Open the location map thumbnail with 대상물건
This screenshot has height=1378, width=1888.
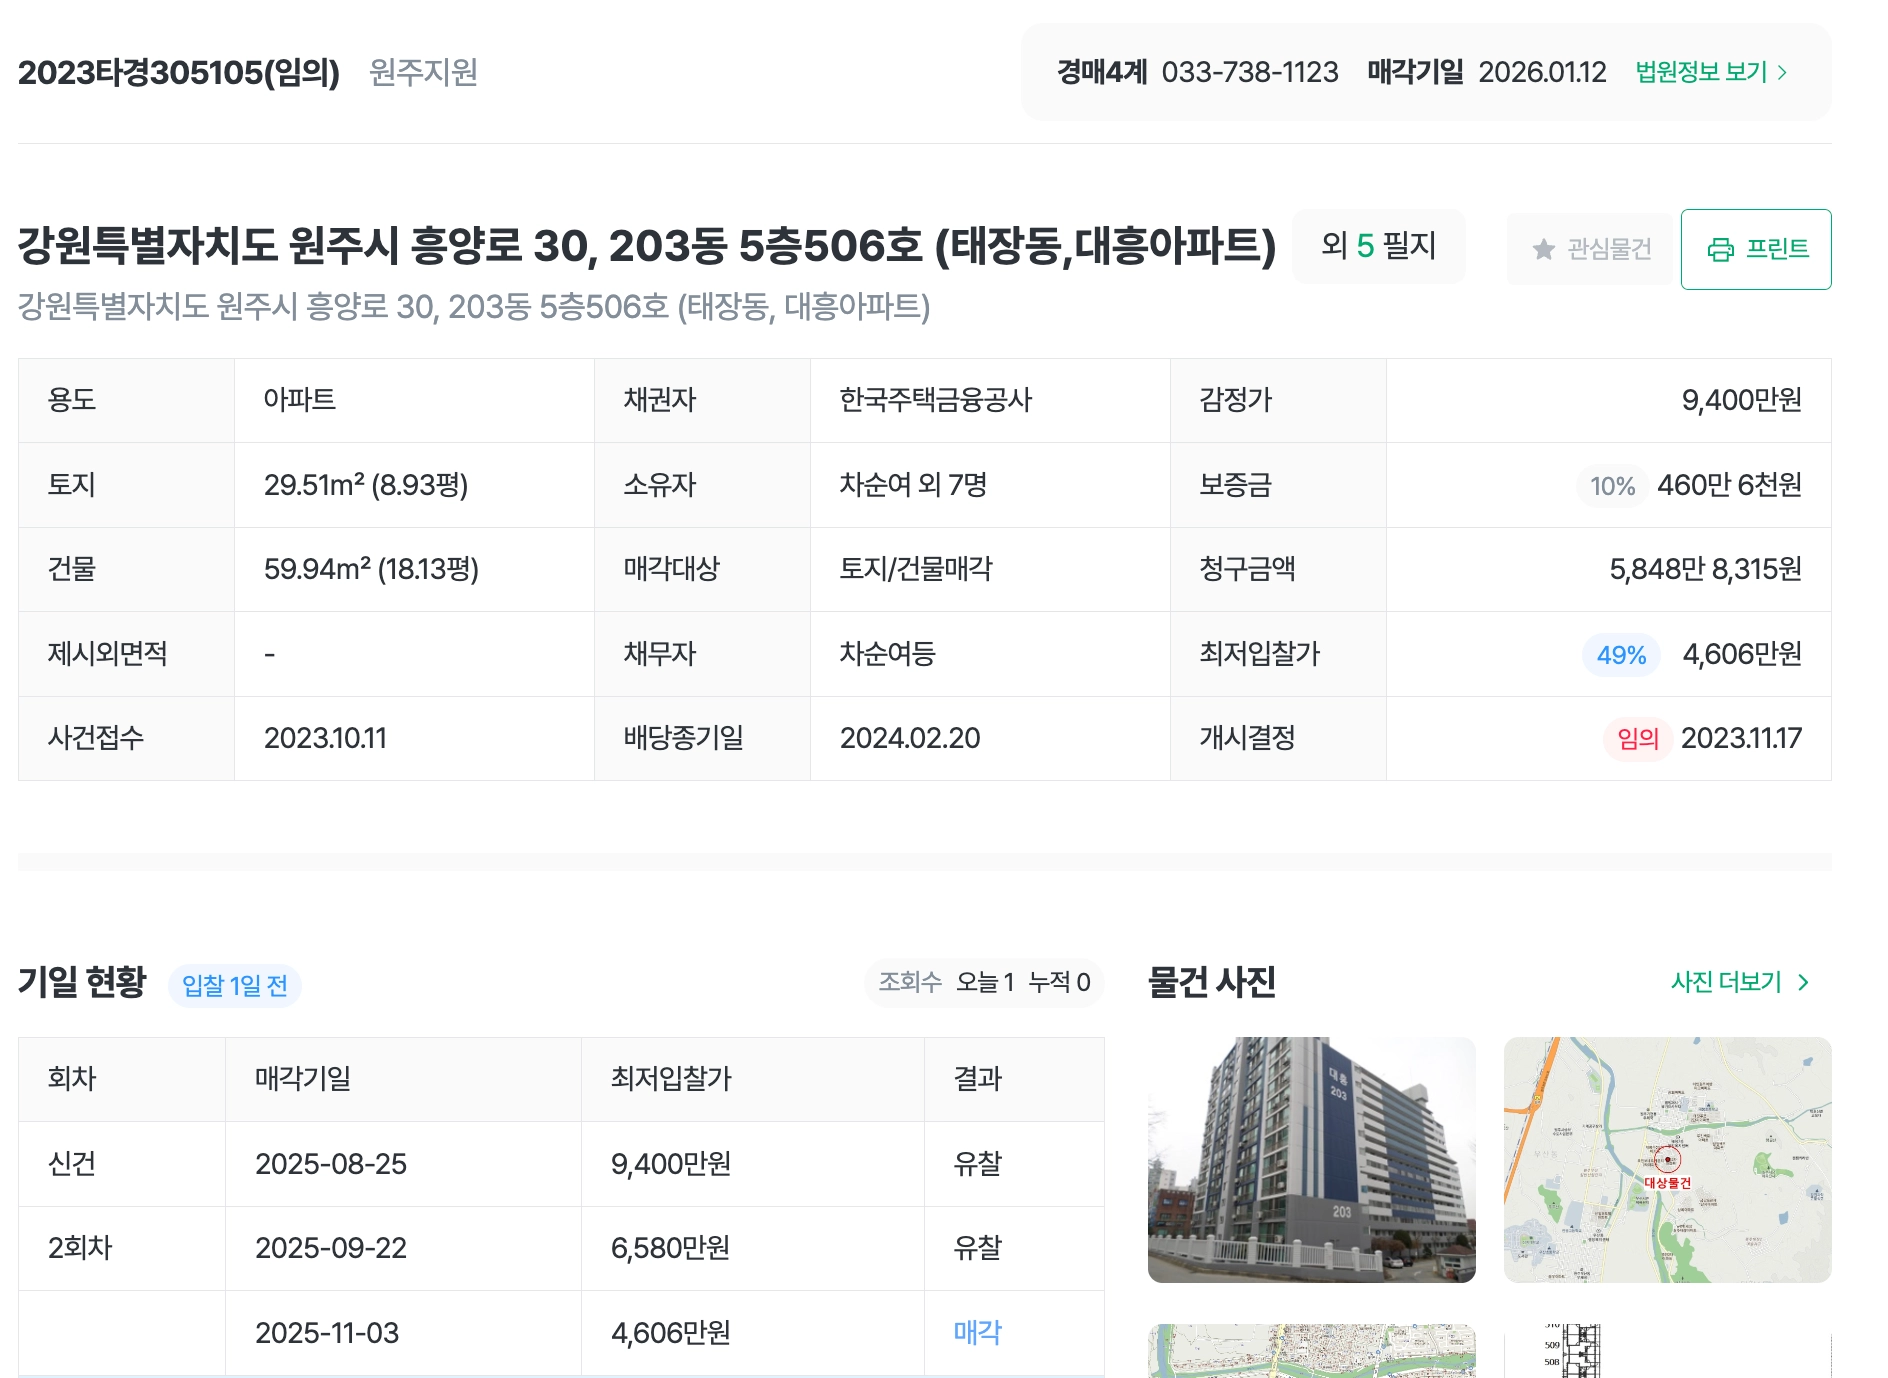(x=1667, y=1159)
